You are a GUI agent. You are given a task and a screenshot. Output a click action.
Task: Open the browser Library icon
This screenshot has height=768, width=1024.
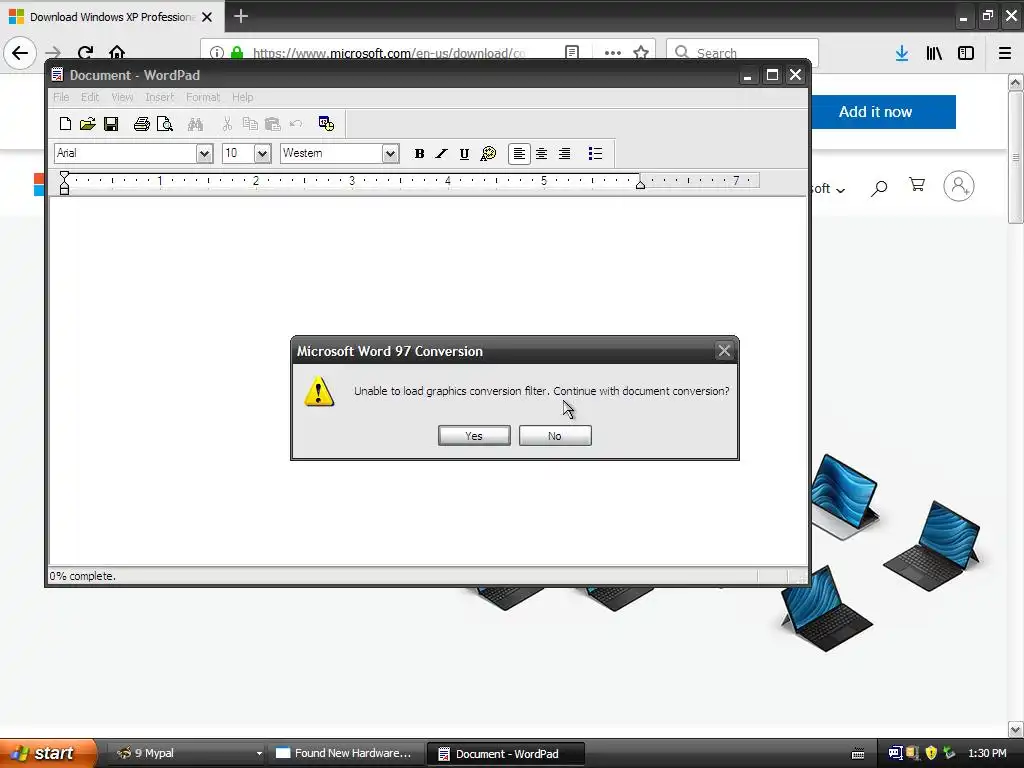point(934,53)
